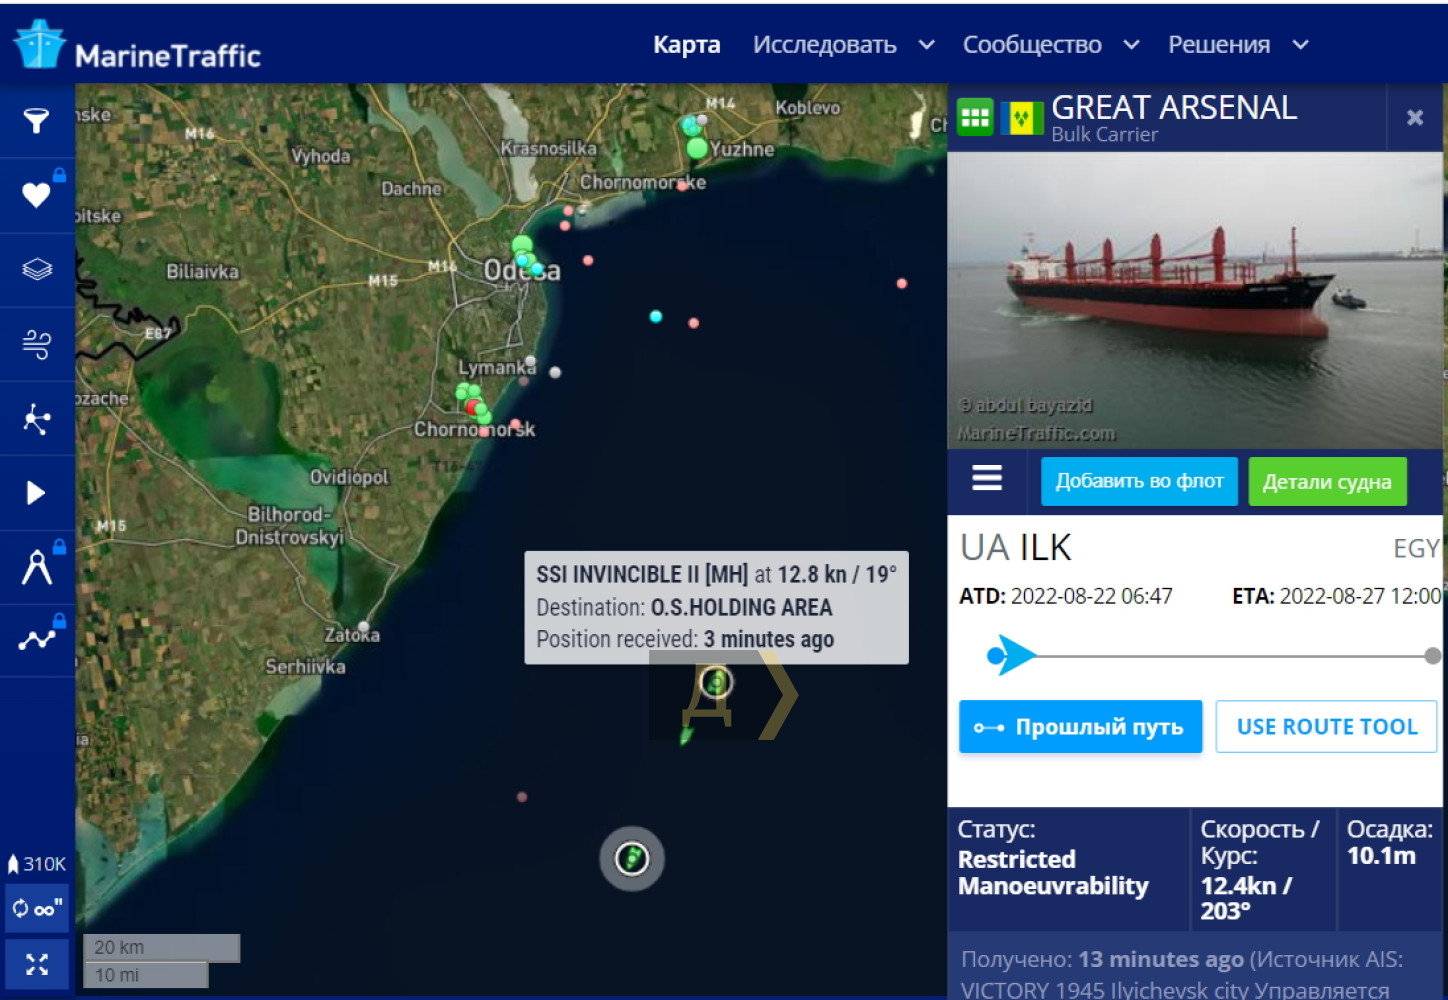Image resolution: width=1448 pixels, height=1000 pixels.
Task: Toggle the auto-refresh infinity button
Action: (37, 909)
